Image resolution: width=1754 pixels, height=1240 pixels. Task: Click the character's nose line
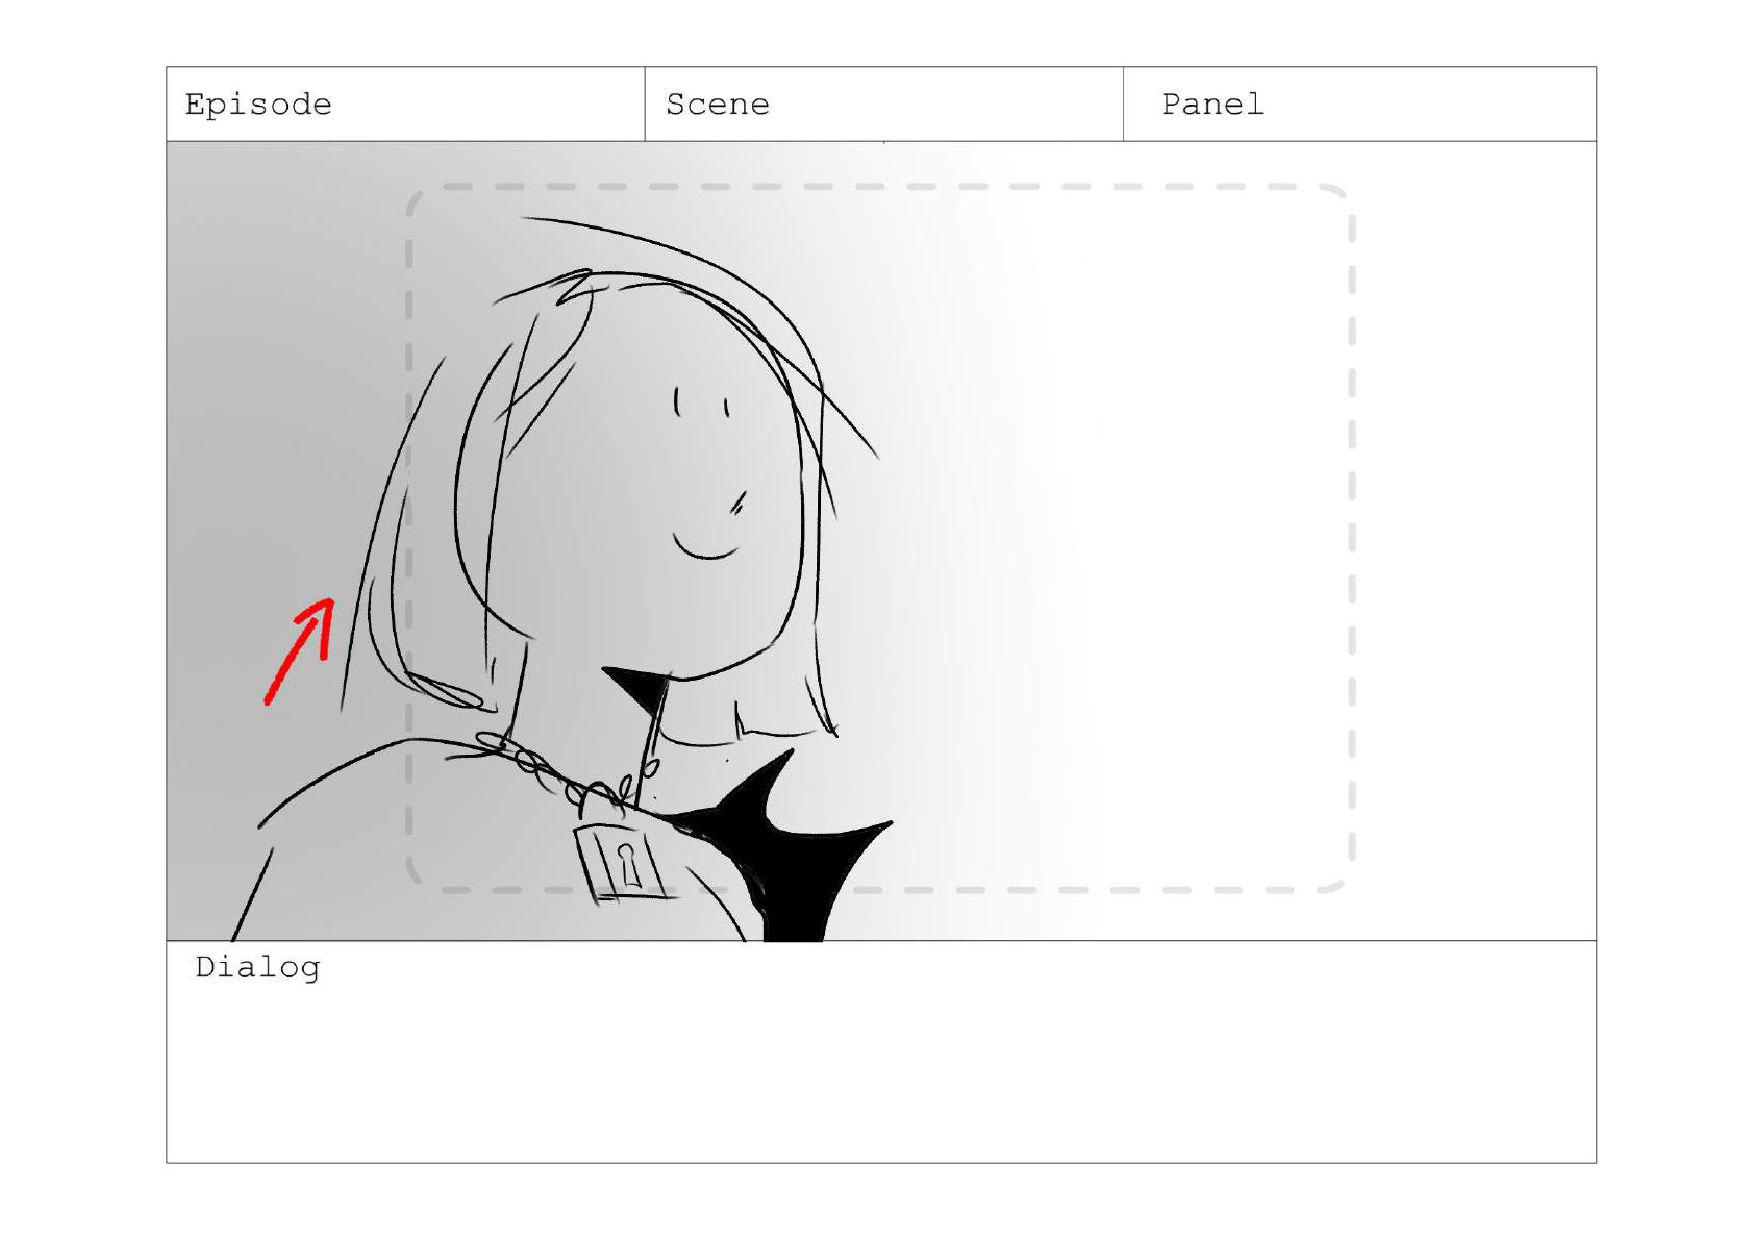click(x=739, y=502)
